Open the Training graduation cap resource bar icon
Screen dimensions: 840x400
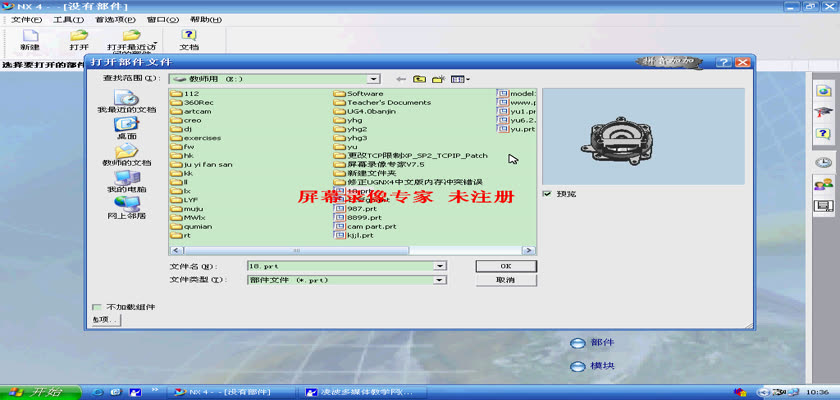[x=823, y=112]
